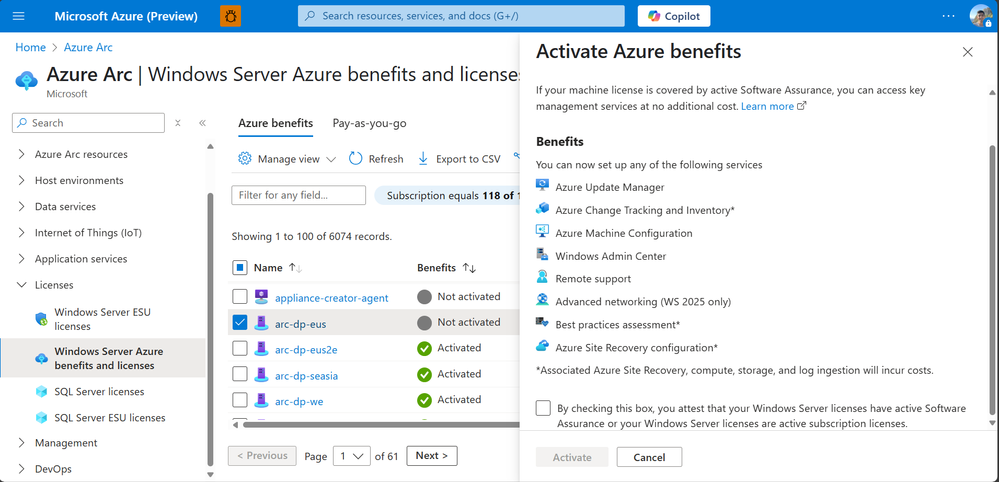Go to Azure Arc breadcrumb
The height and width of the screenshot is (482, 999).
click(x=88, y=47)
